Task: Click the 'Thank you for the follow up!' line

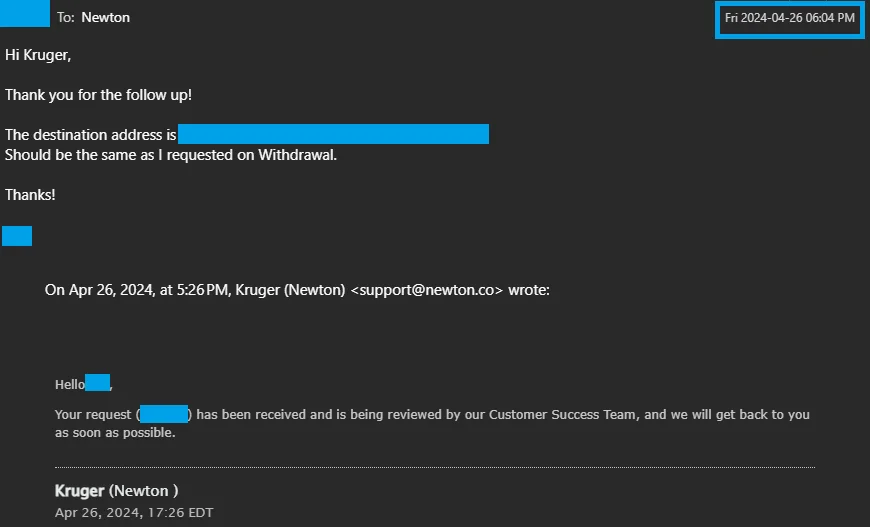Action: point(98,95)
